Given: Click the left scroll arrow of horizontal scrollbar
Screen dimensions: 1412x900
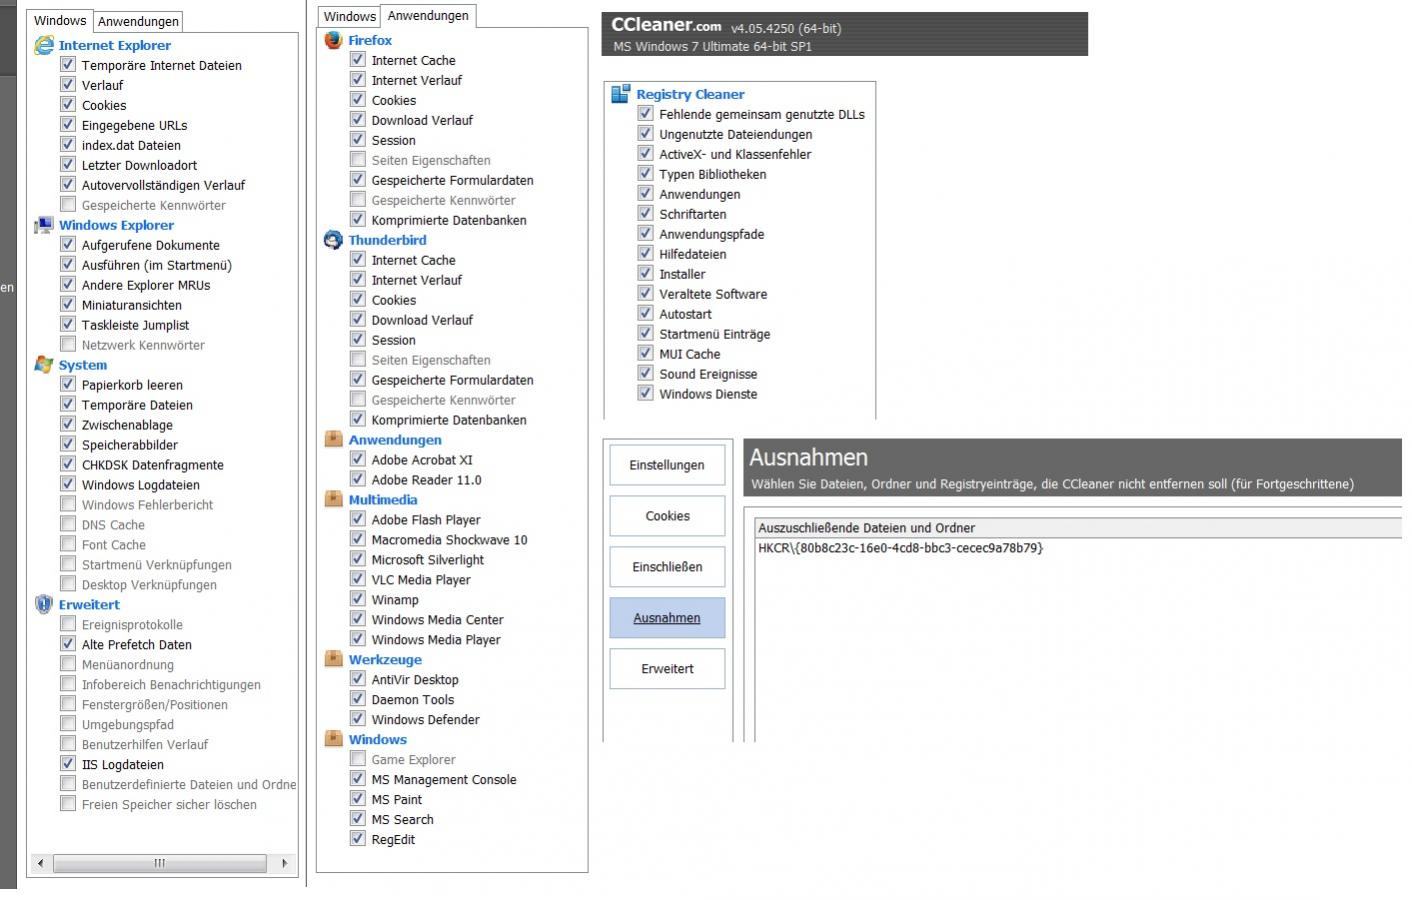Looking at the screenshot, I should (40, 863).
